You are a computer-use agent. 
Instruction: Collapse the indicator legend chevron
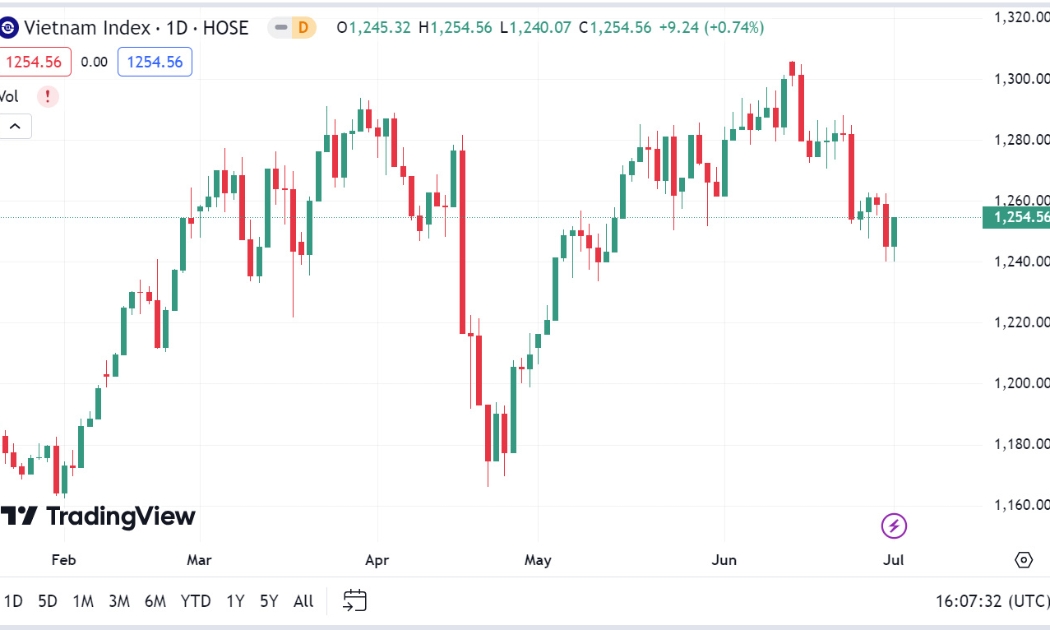click(x=15, y=126)
